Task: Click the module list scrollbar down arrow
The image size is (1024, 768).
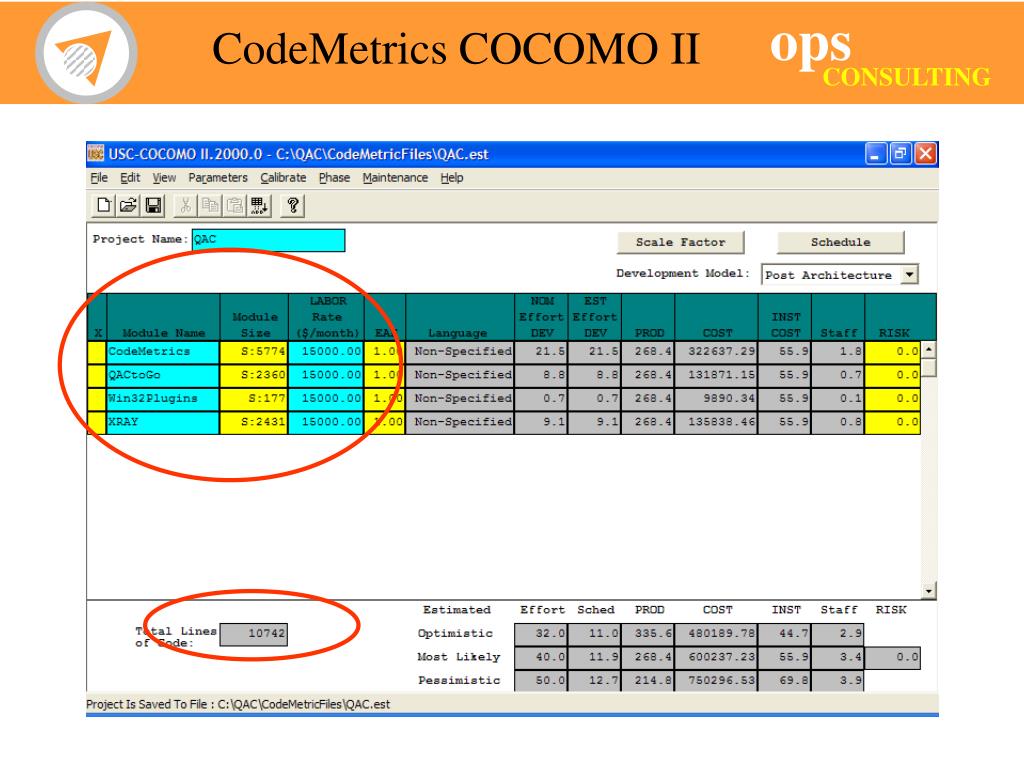Action: point(929,592)
